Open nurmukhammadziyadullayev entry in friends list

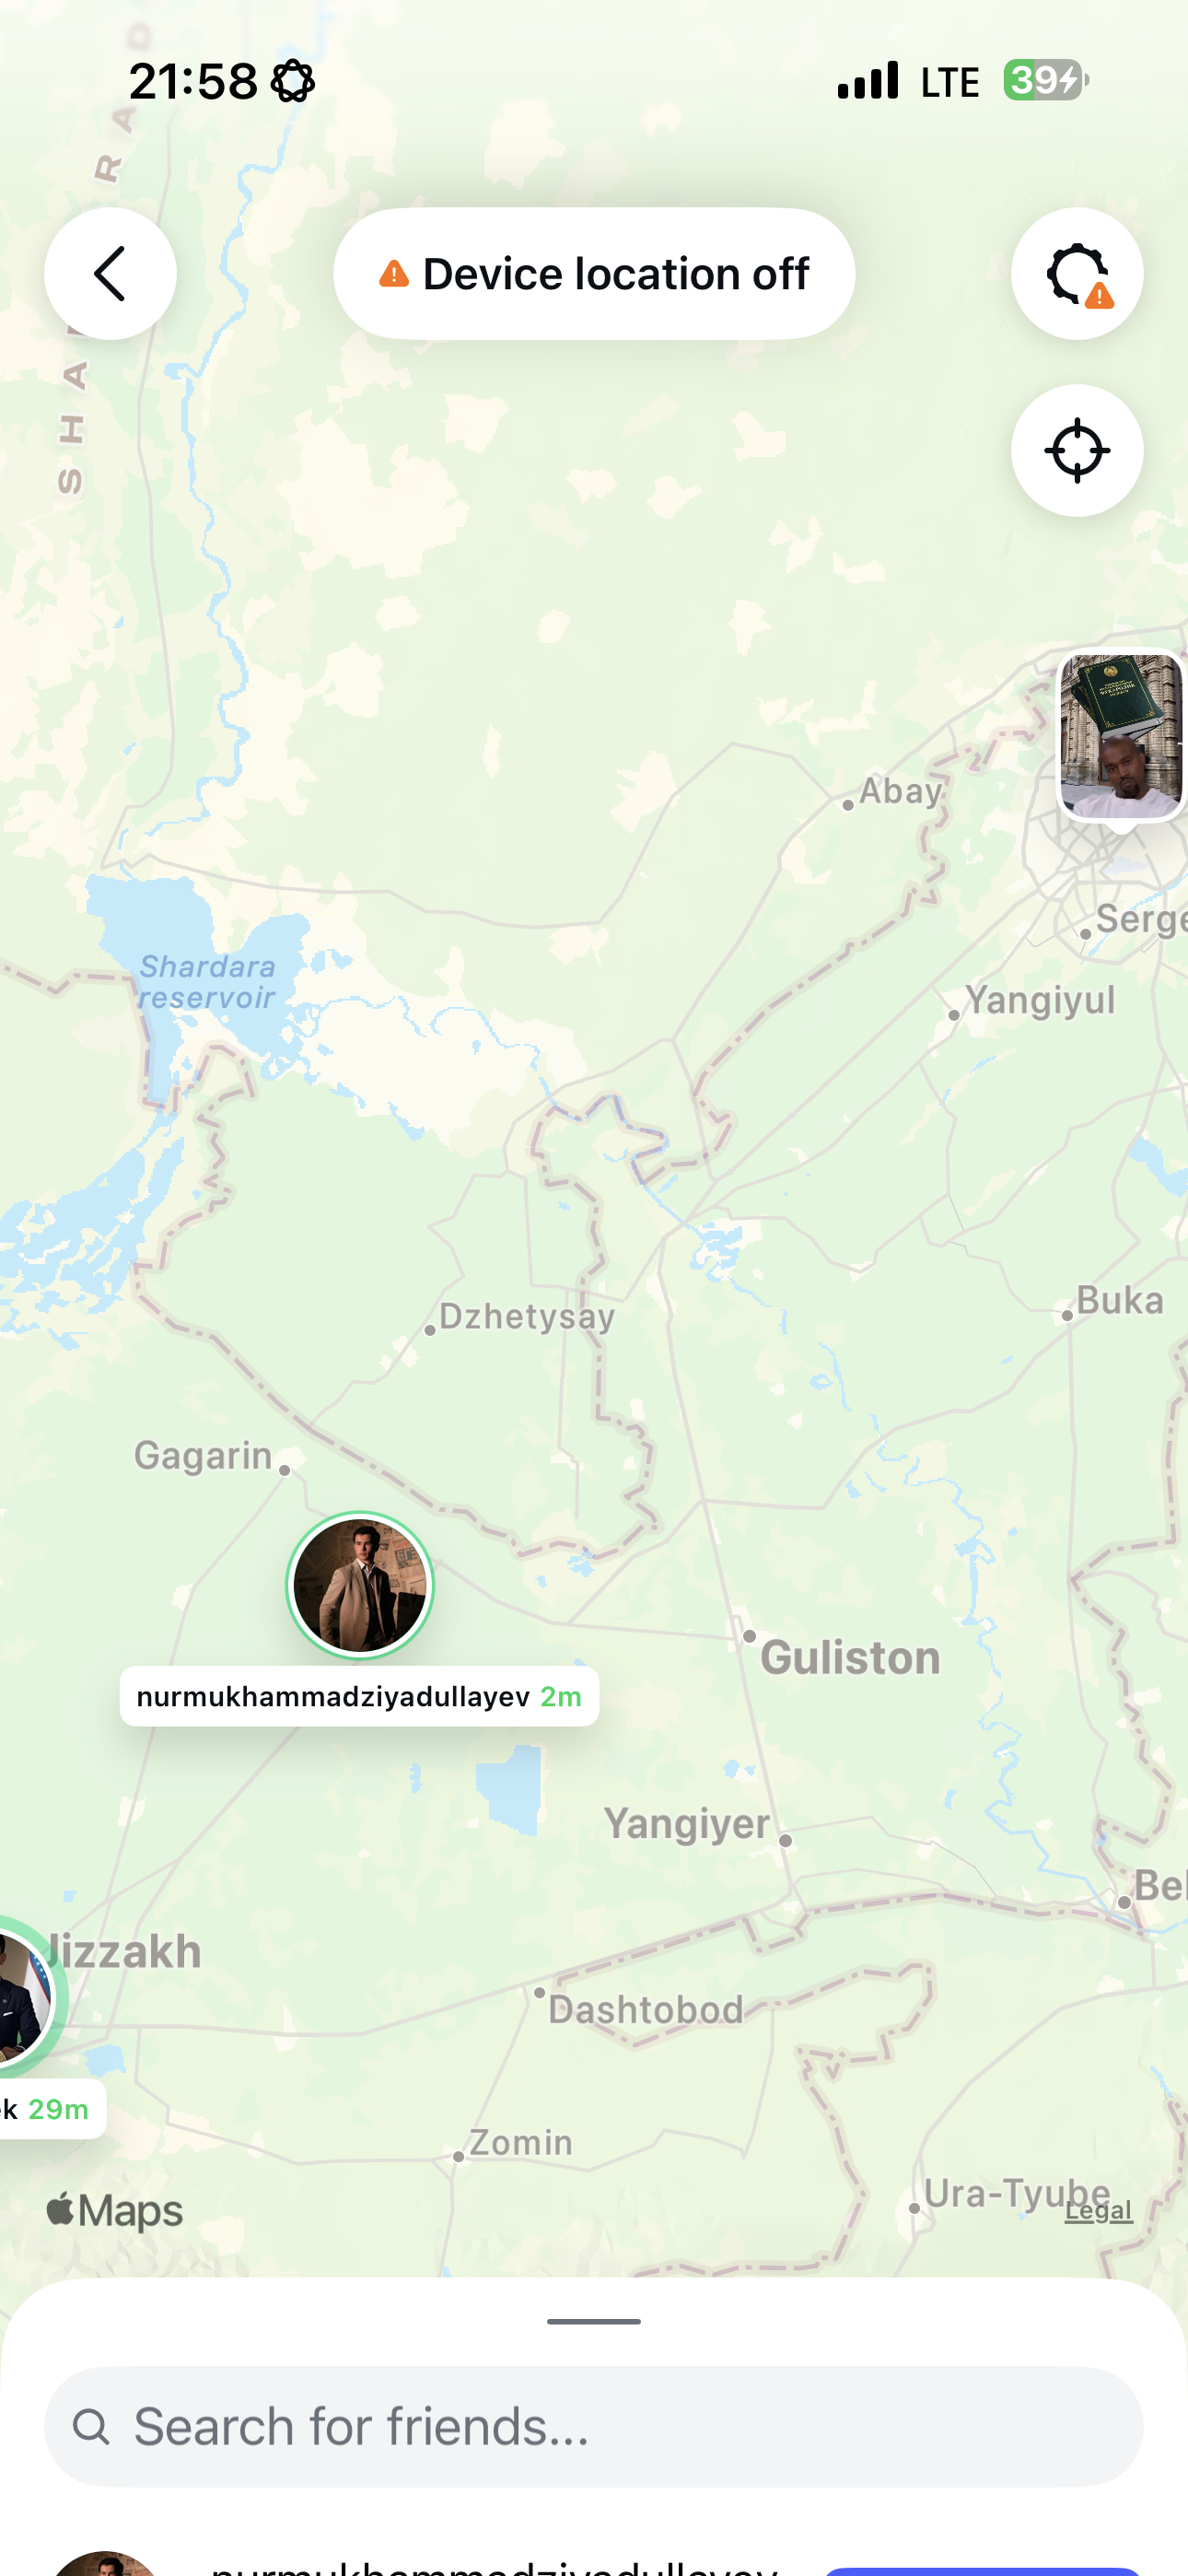[x=594, y=2564]
